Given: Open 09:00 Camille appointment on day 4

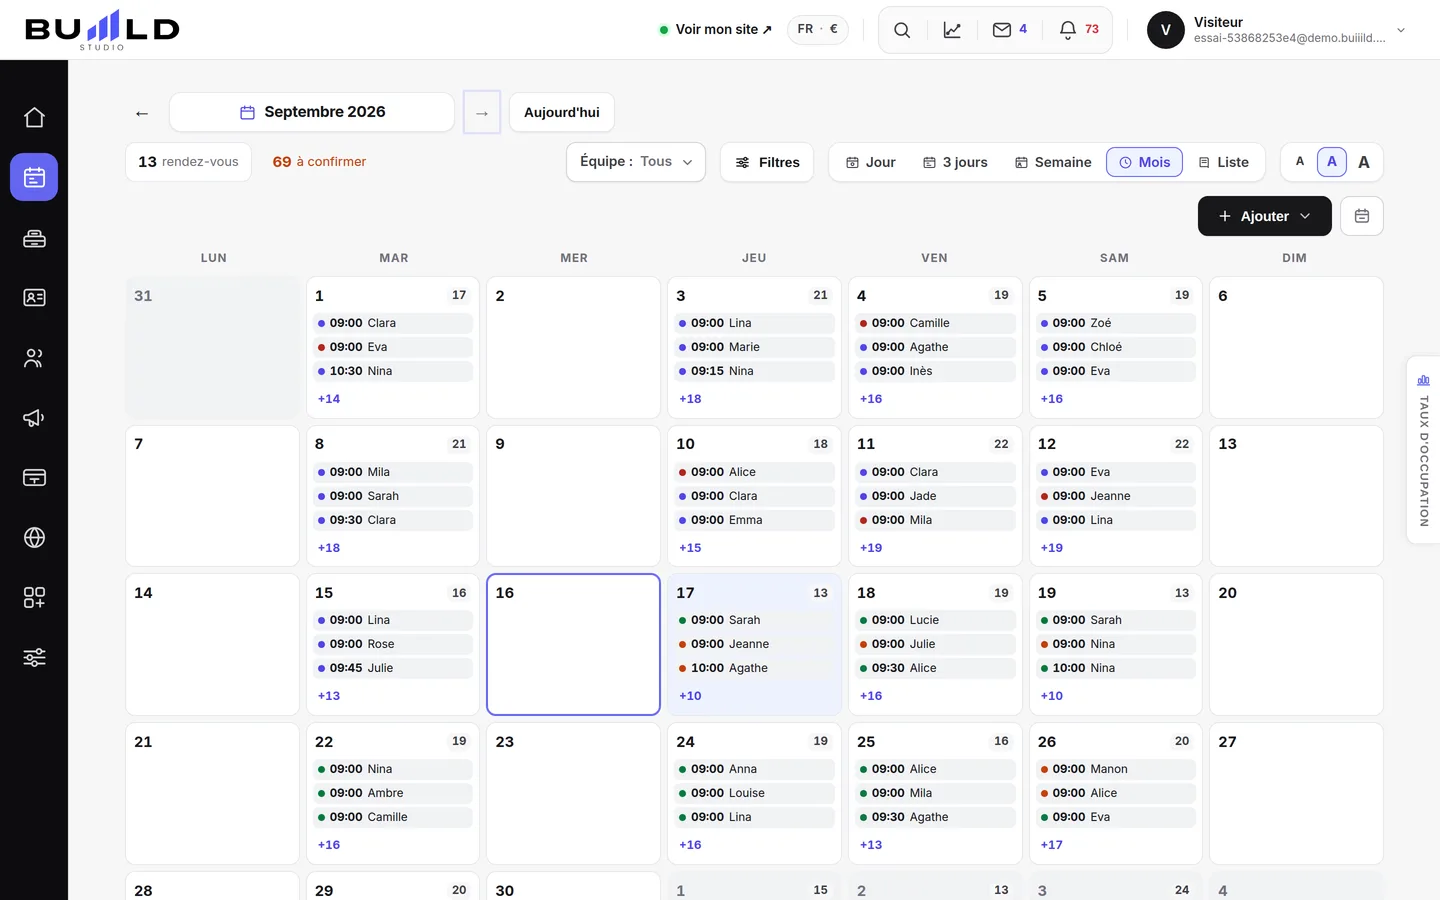Looking at the screenshot, I should point(935,323).
